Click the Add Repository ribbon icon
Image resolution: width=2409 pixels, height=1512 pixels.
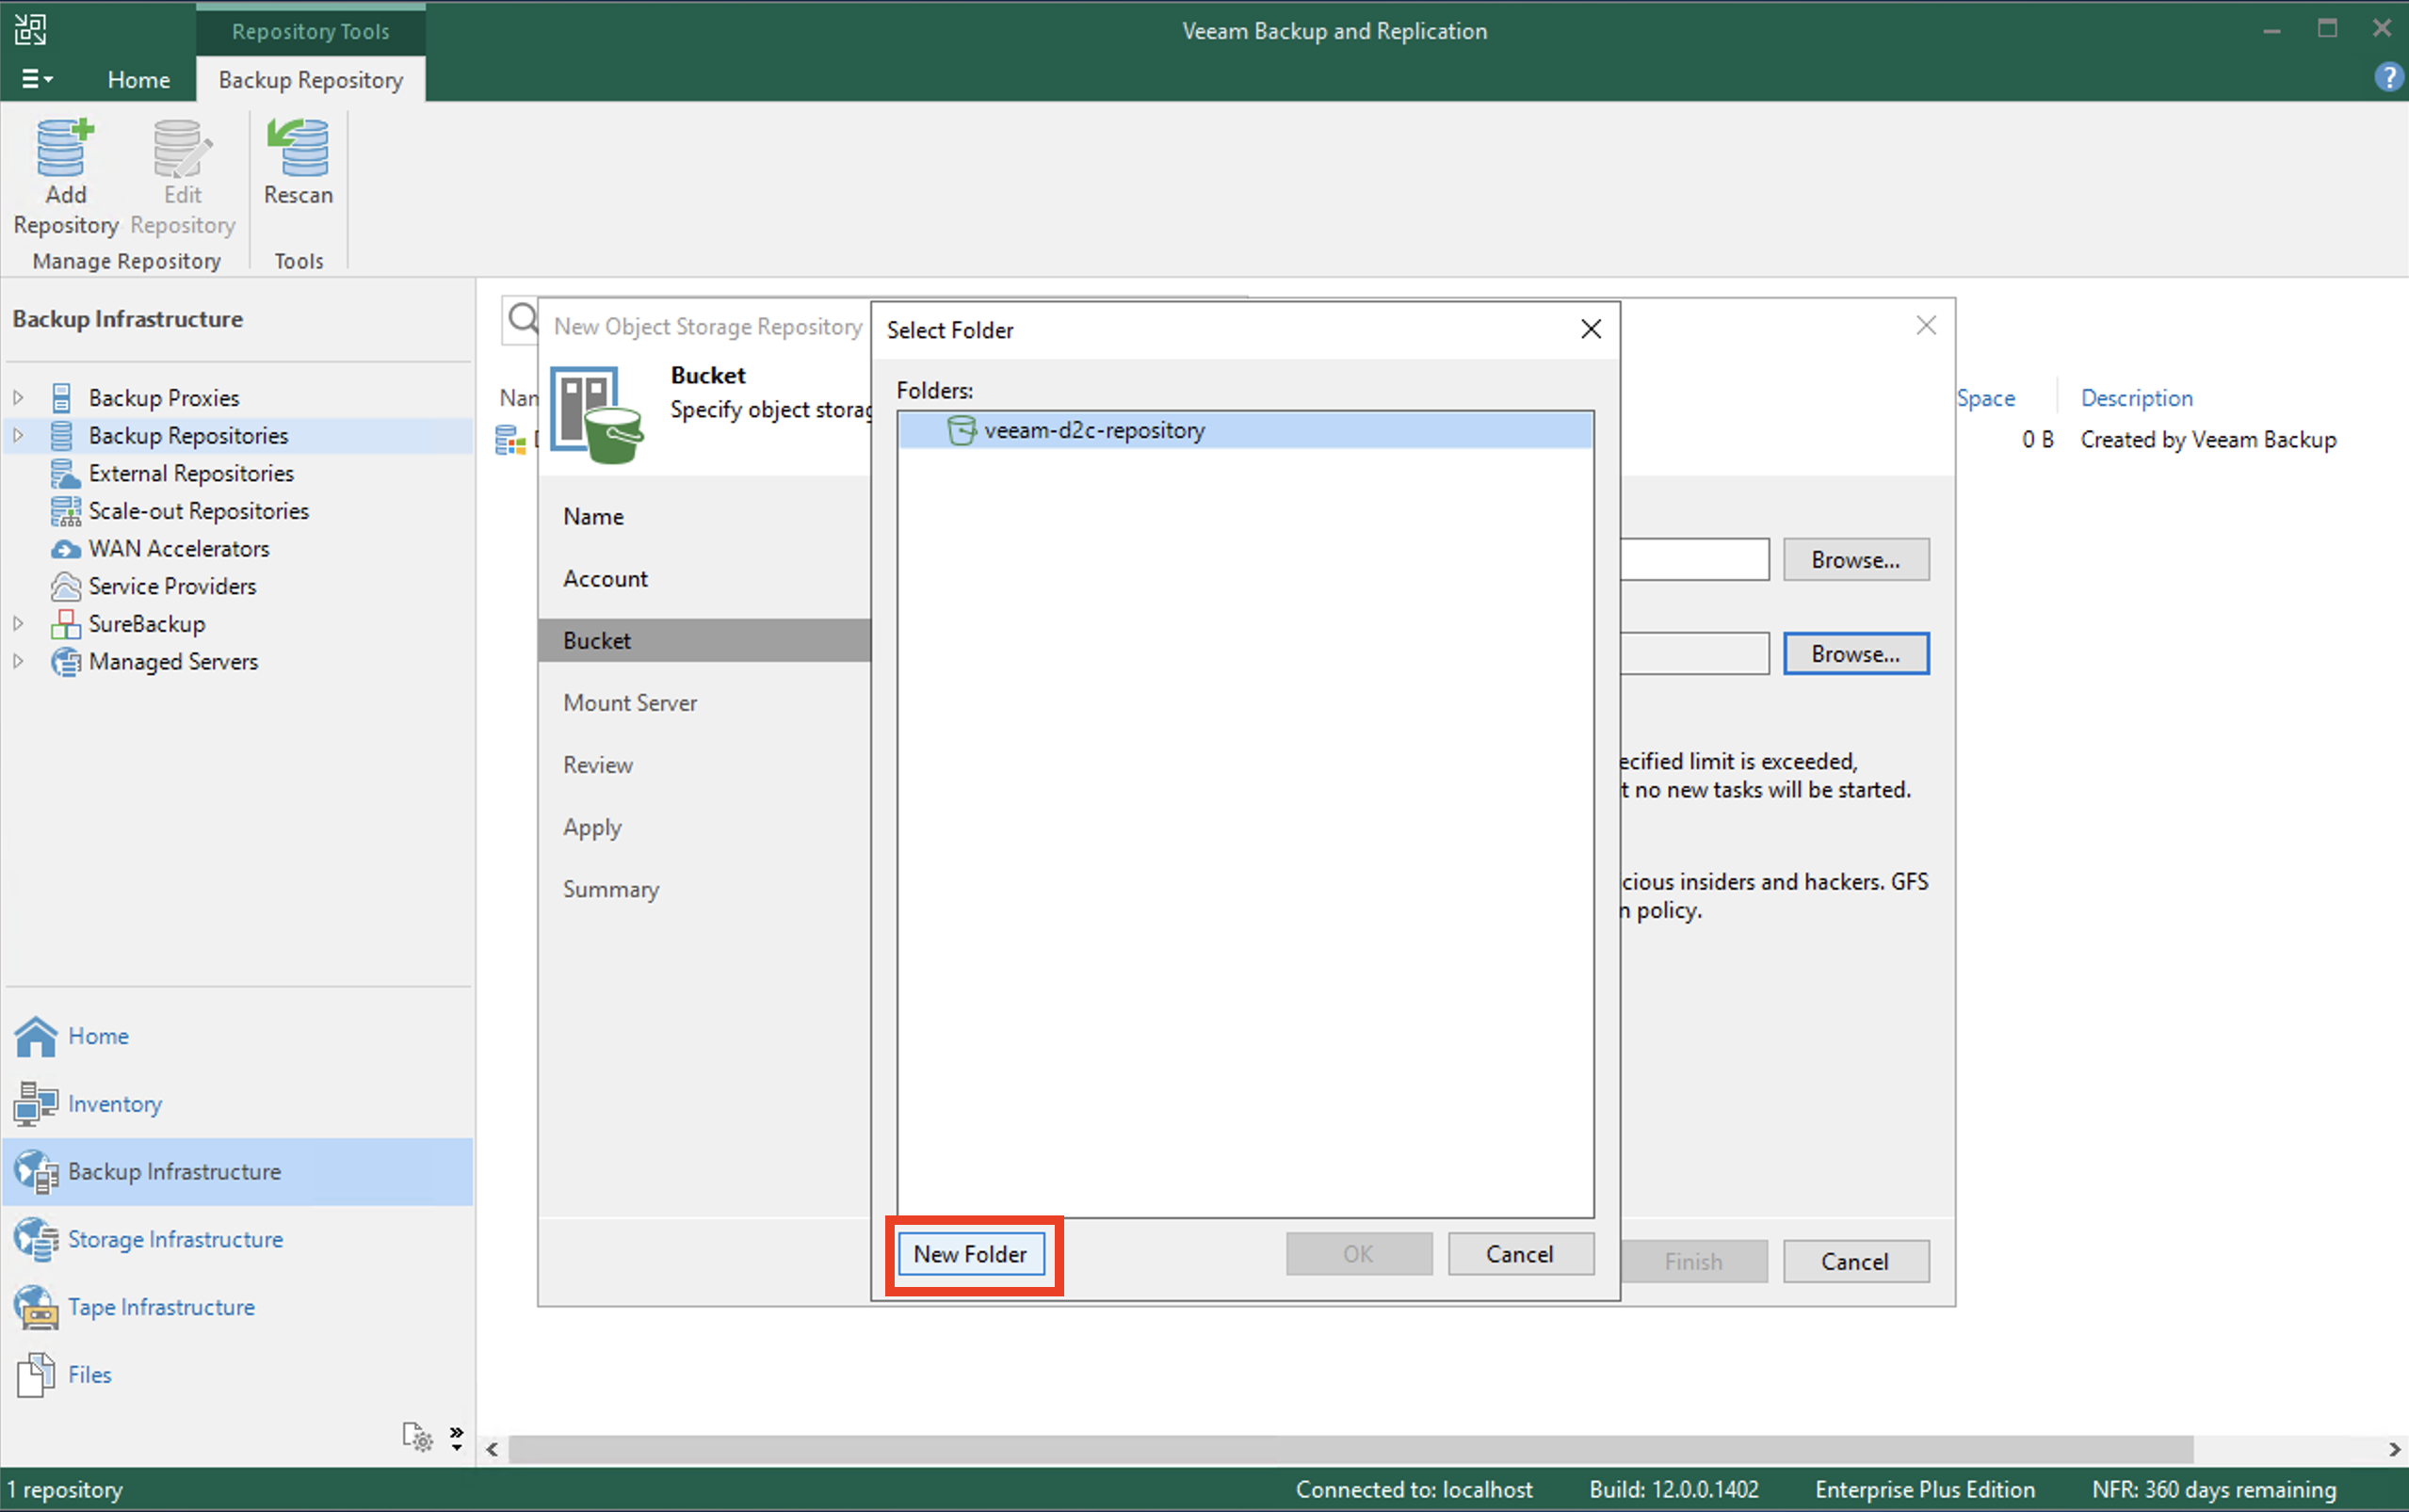(65, 148)
